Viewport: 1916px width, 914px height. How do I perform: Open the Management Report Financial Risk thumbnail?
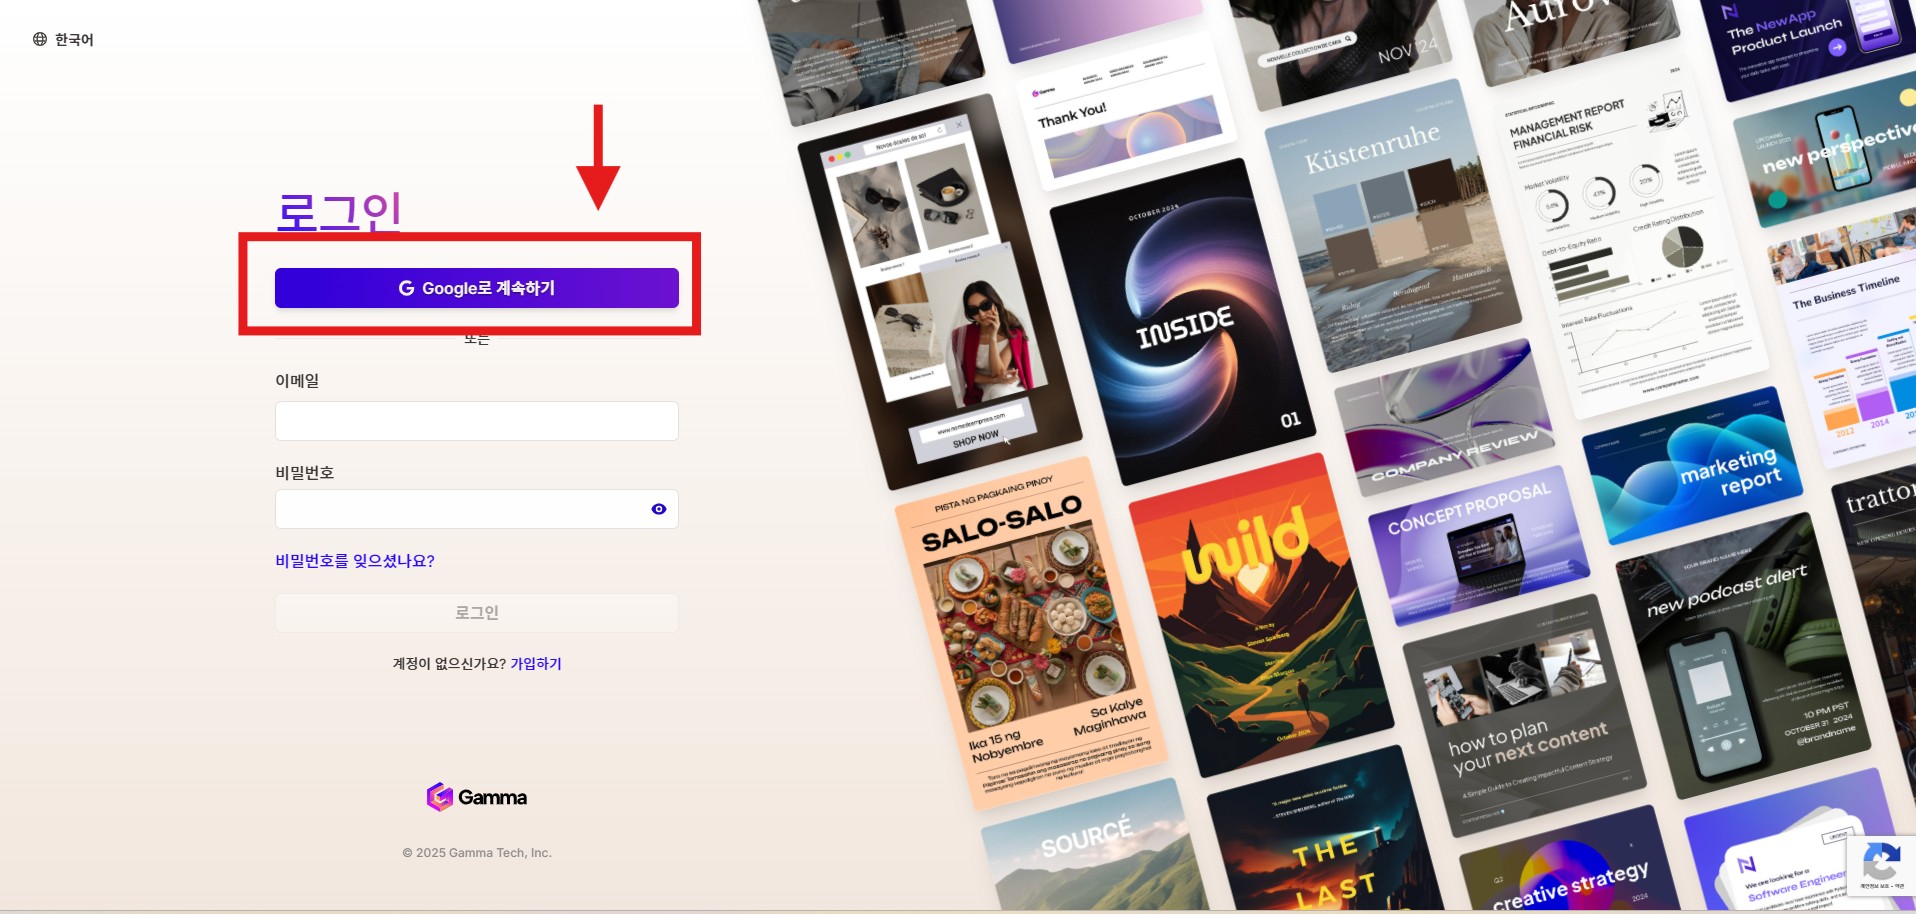pyautogui.click(x=1633, y=240)
